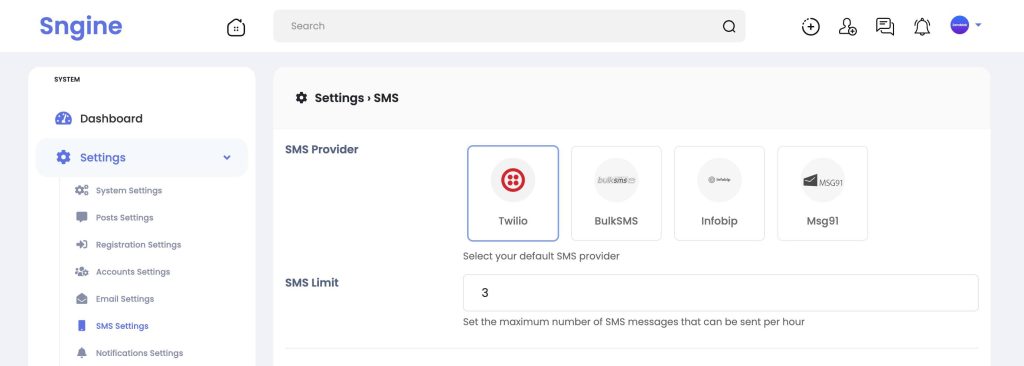This screenshot has width=1024, height=366.
Task: Select Infobip as SMS provider
Action: 719,193
